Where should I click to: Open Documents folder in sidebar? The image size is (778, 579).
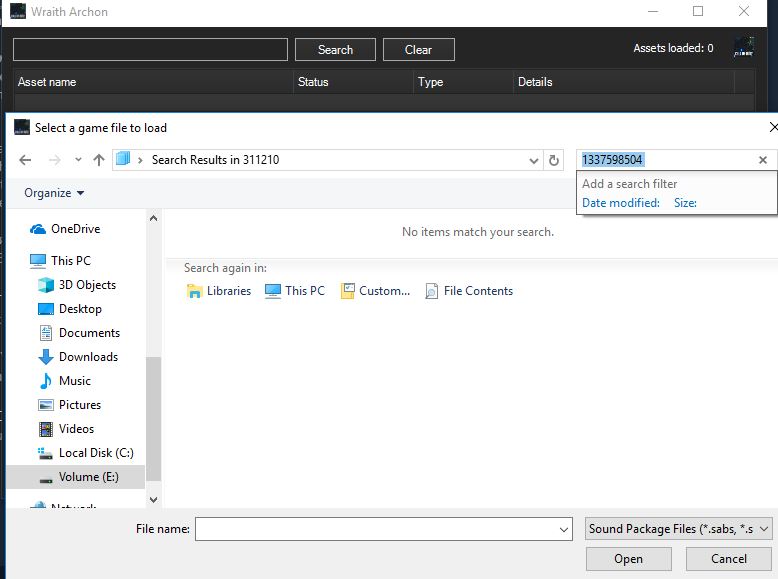(79, 333)
